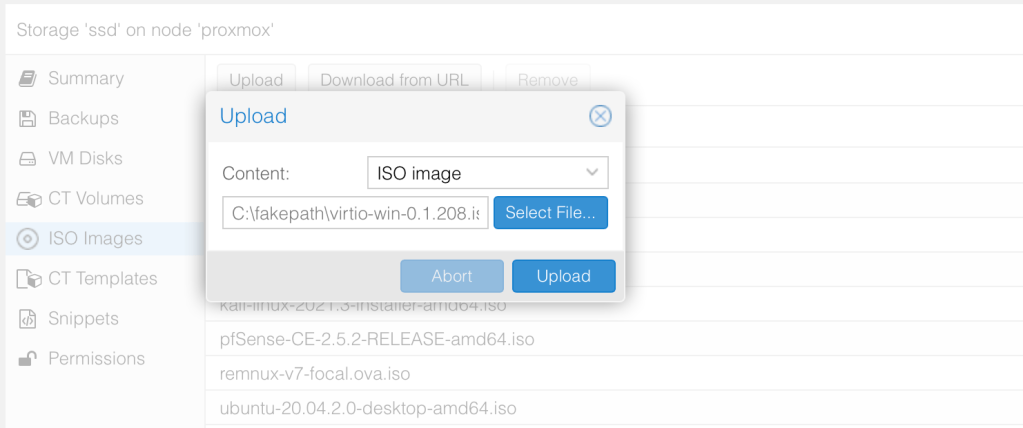Click the VM Disks drive icon

[x=28, y=159]
